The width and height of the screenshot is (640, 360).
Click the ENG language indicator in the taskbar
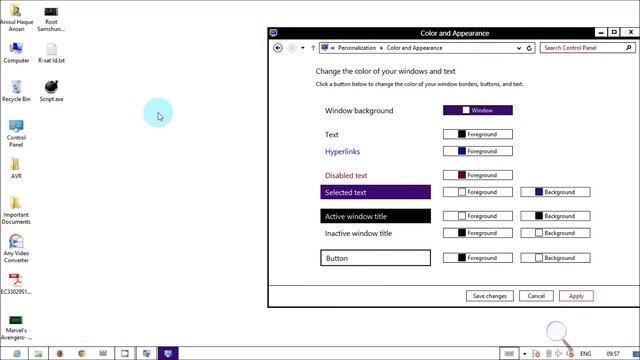pyautogui.click(x=585, y=353)
